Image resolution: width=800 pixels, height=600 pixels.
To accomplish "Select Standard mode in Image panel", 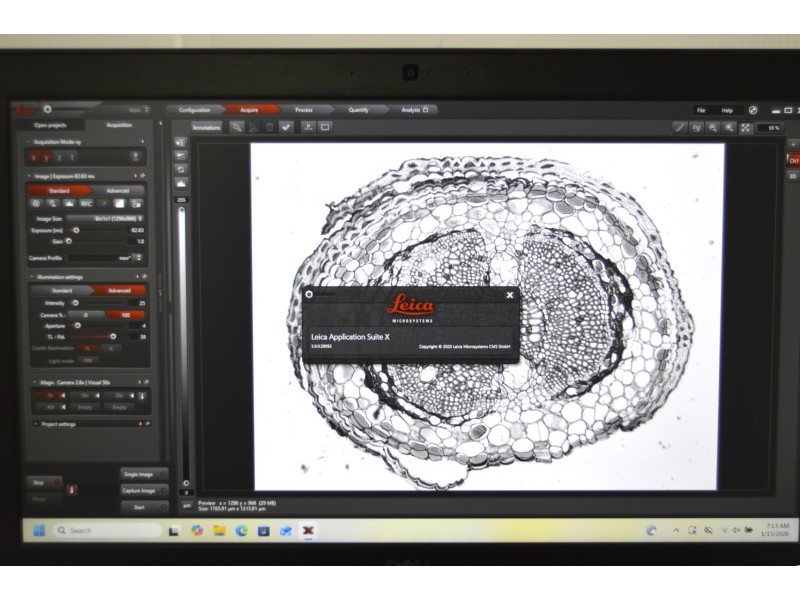I will pyautogui.click(x=59, y=190).
